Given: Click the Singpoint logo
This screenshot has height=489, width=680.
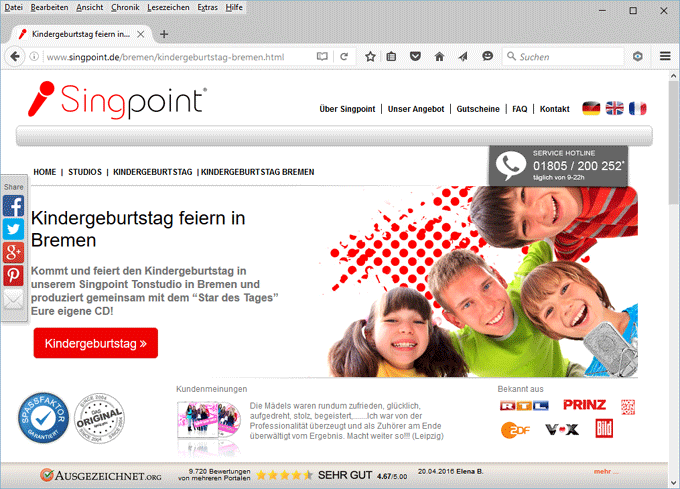Looking at the screenshot, I should tap(117, 100).
